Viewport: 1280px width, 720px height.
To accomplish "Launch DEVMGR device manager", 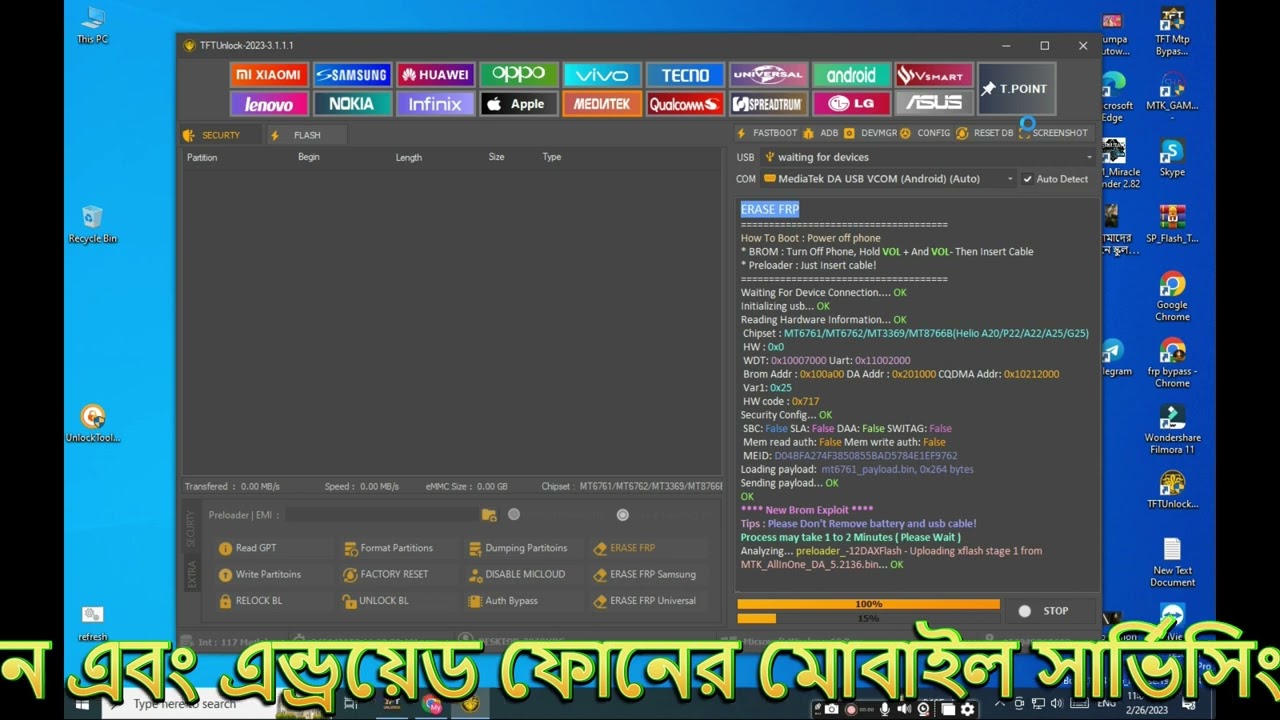I will point(870,133).
